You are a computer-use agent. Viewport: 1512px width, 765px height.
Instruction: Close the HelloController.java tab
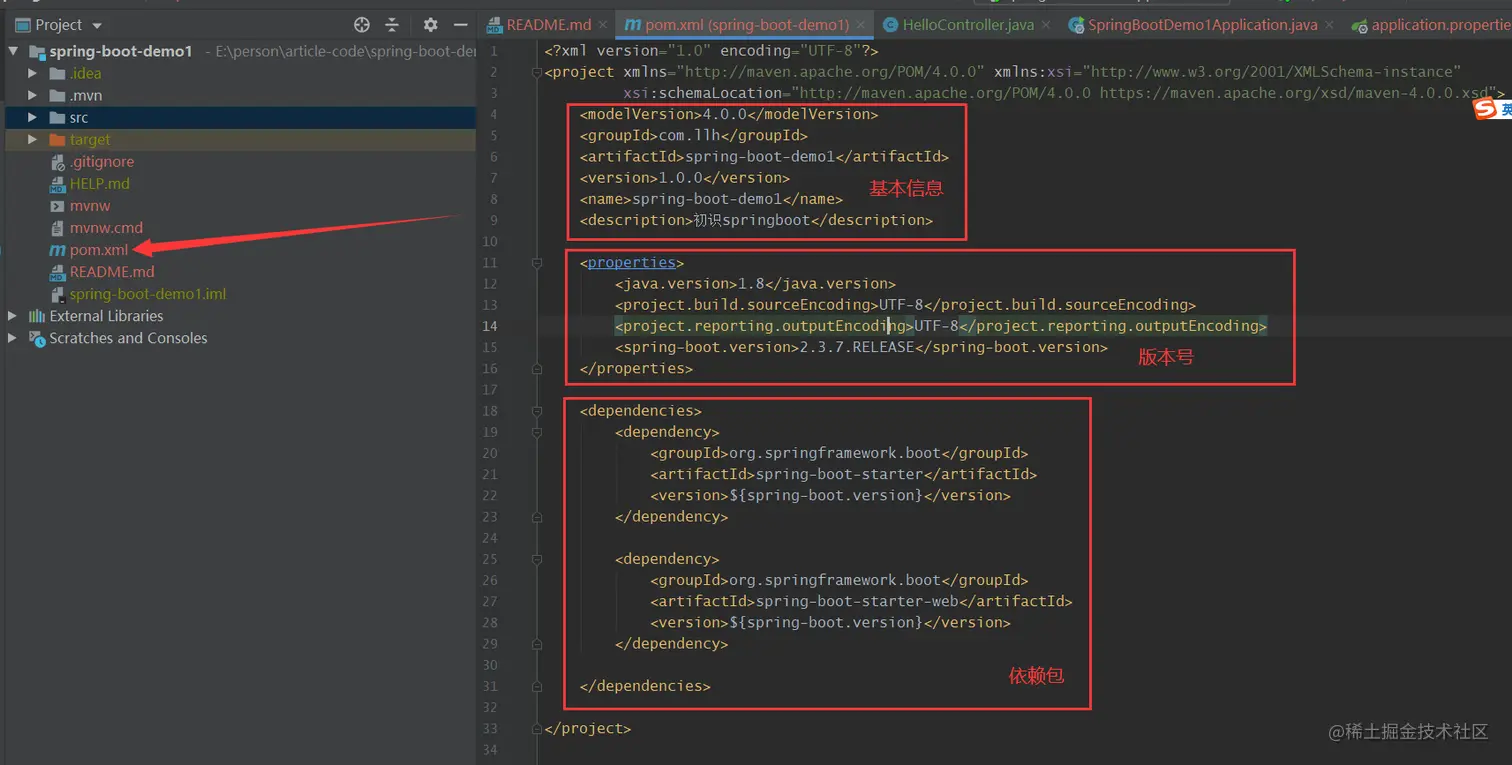(1046, 25)
